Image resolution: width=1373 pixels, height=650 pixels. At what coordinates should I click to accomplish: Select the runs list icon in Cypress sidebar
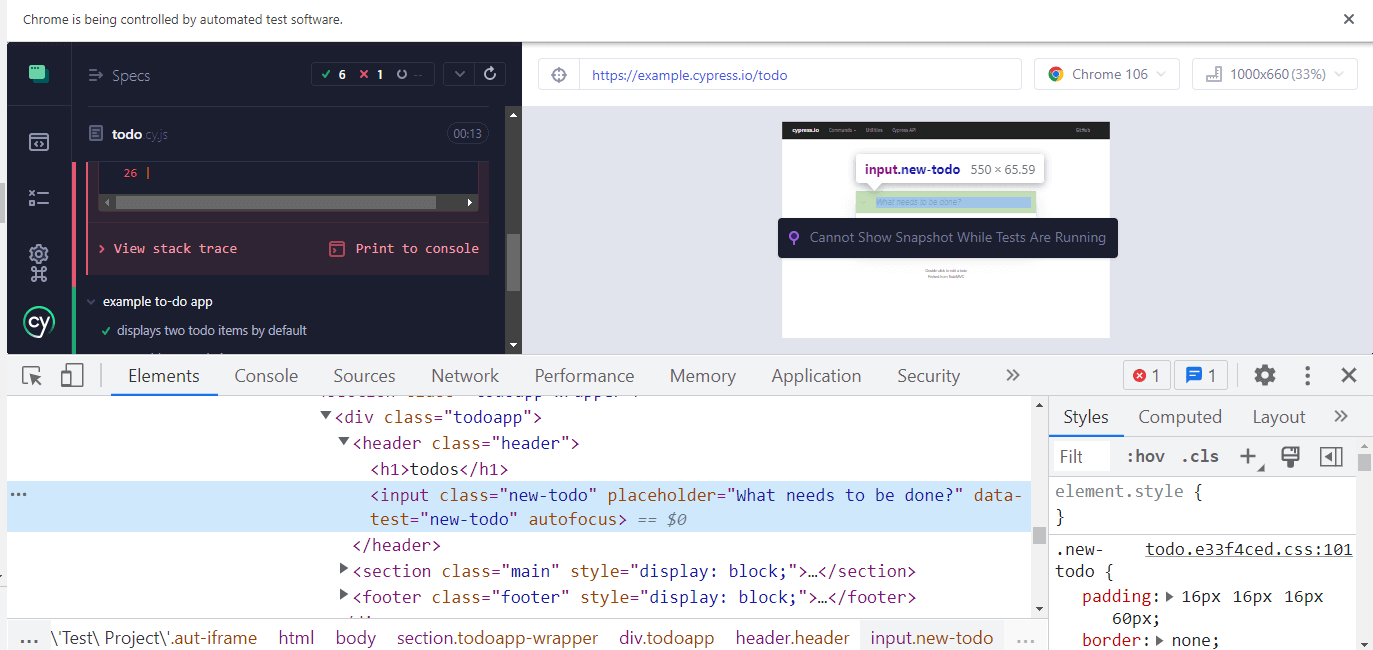pos(38,198)
